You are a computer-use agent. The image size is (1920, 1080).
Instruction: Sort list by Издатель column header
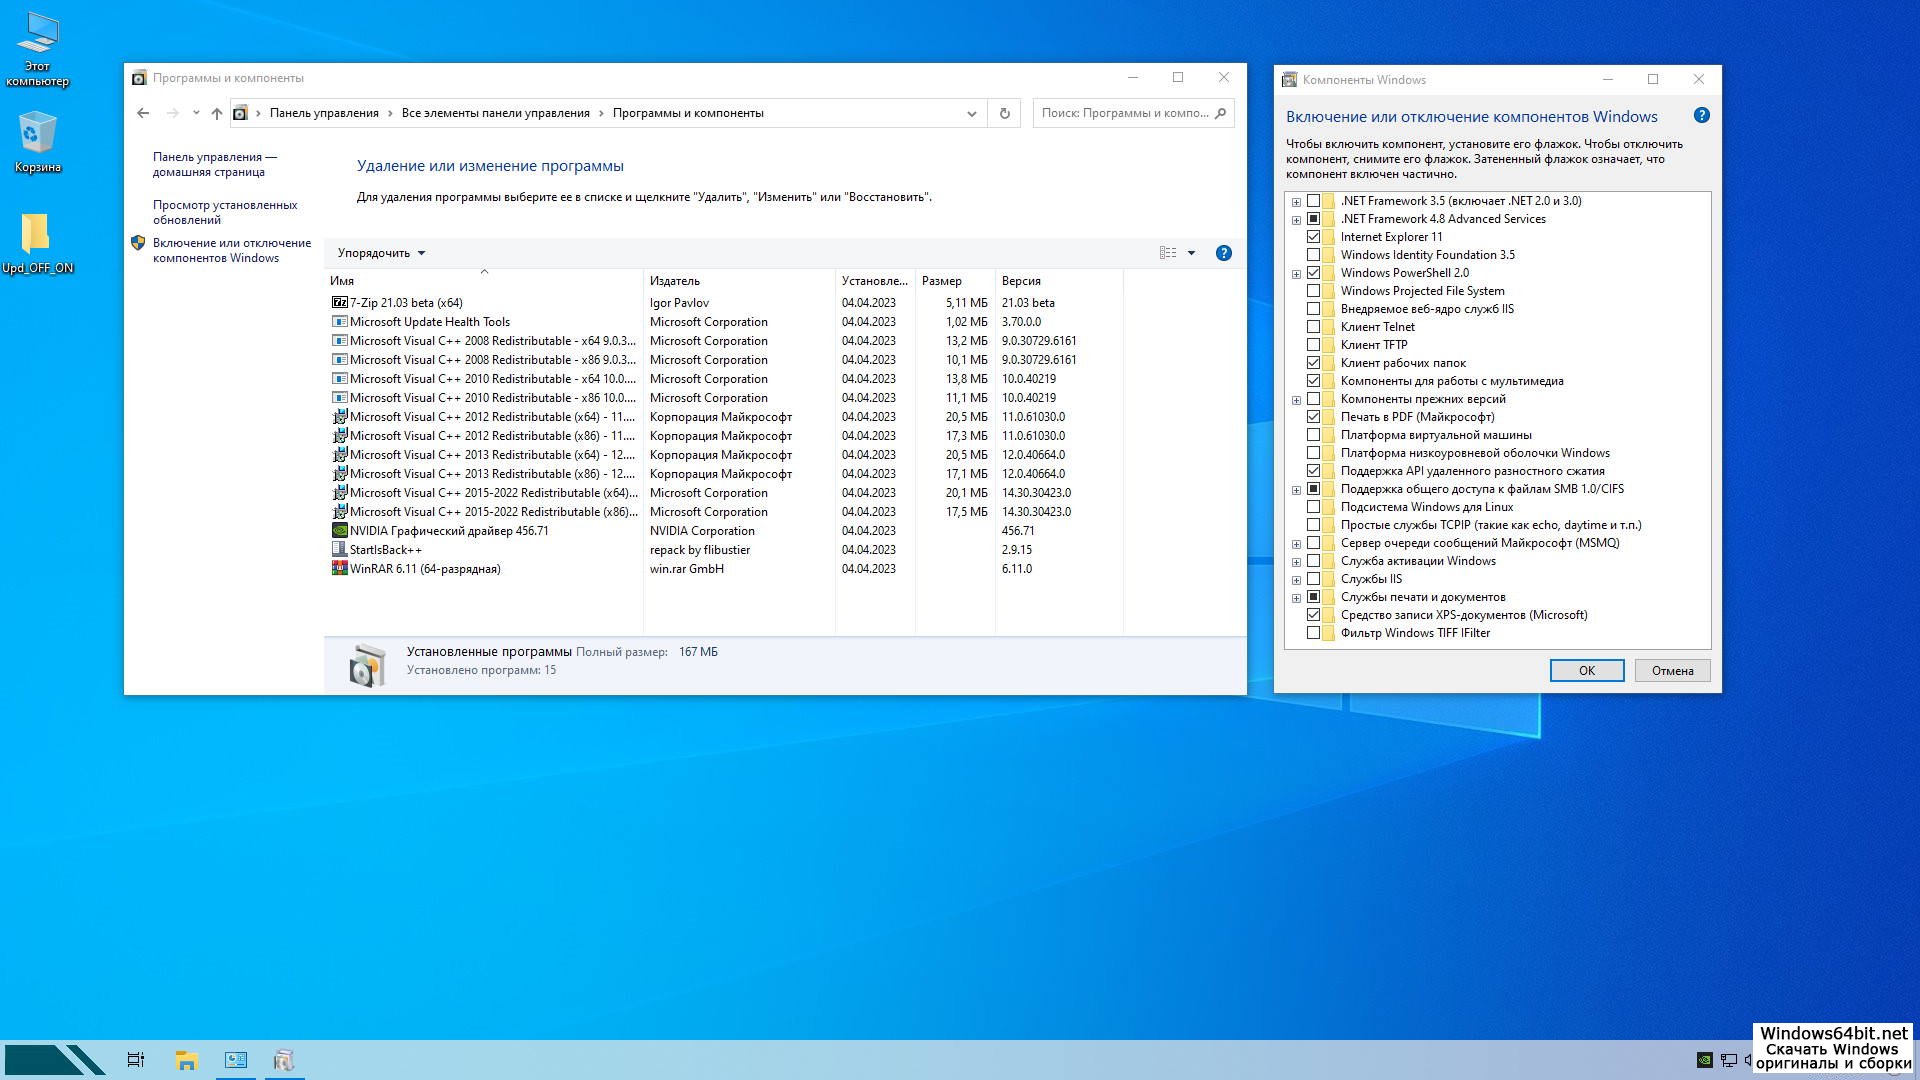click(x=675, y=281)
